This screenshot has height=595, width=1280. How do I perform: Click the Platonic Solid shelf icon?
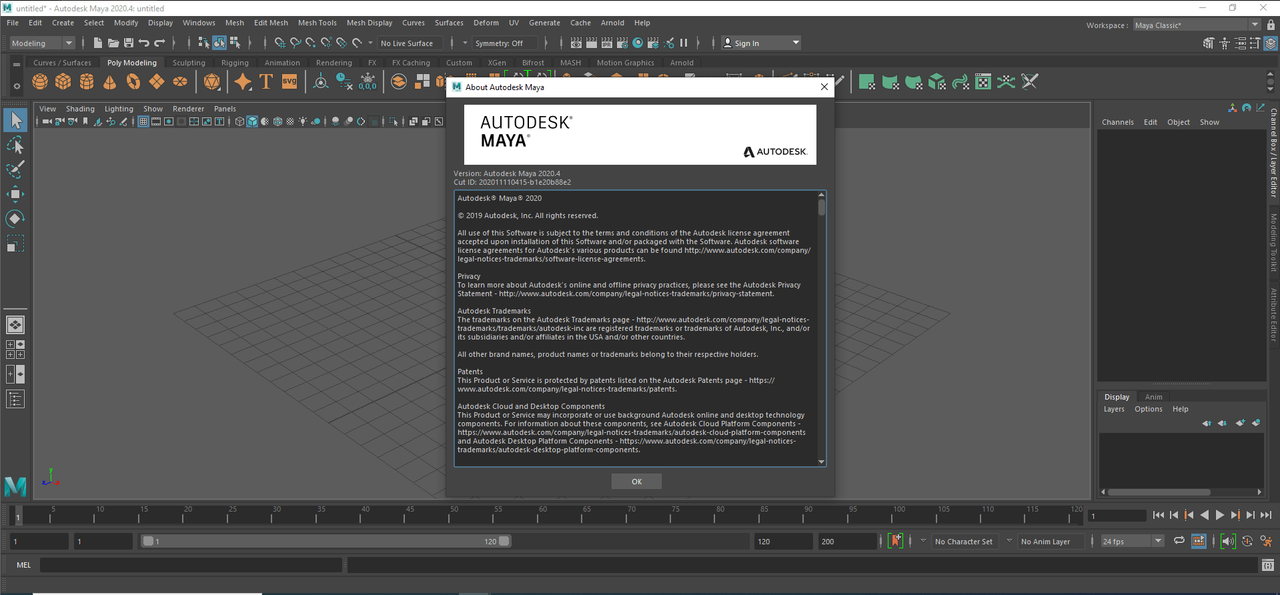click(x=212, y=81)
